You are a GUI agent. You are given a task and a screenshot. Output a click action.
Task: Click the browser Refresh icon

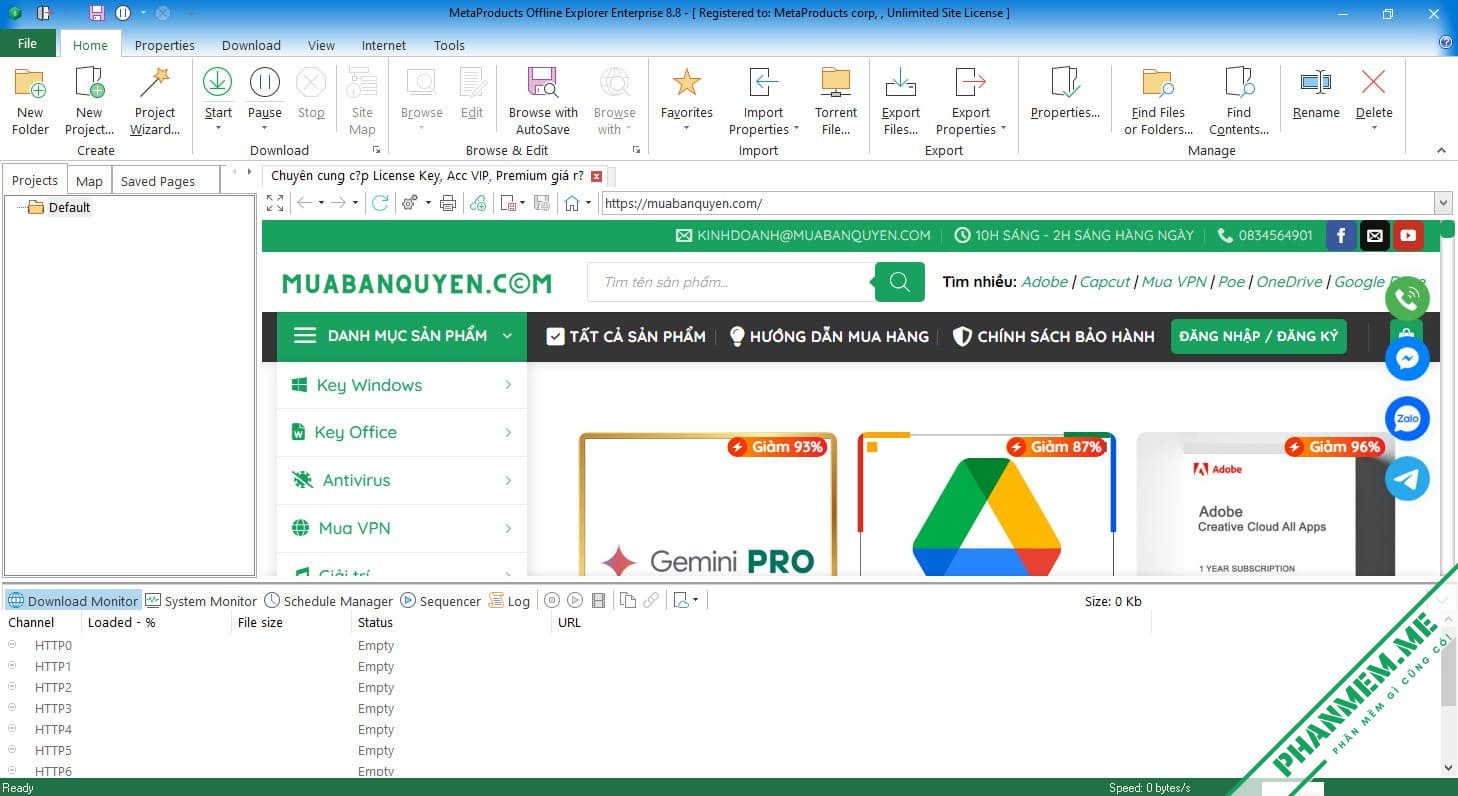pos(380,203)
